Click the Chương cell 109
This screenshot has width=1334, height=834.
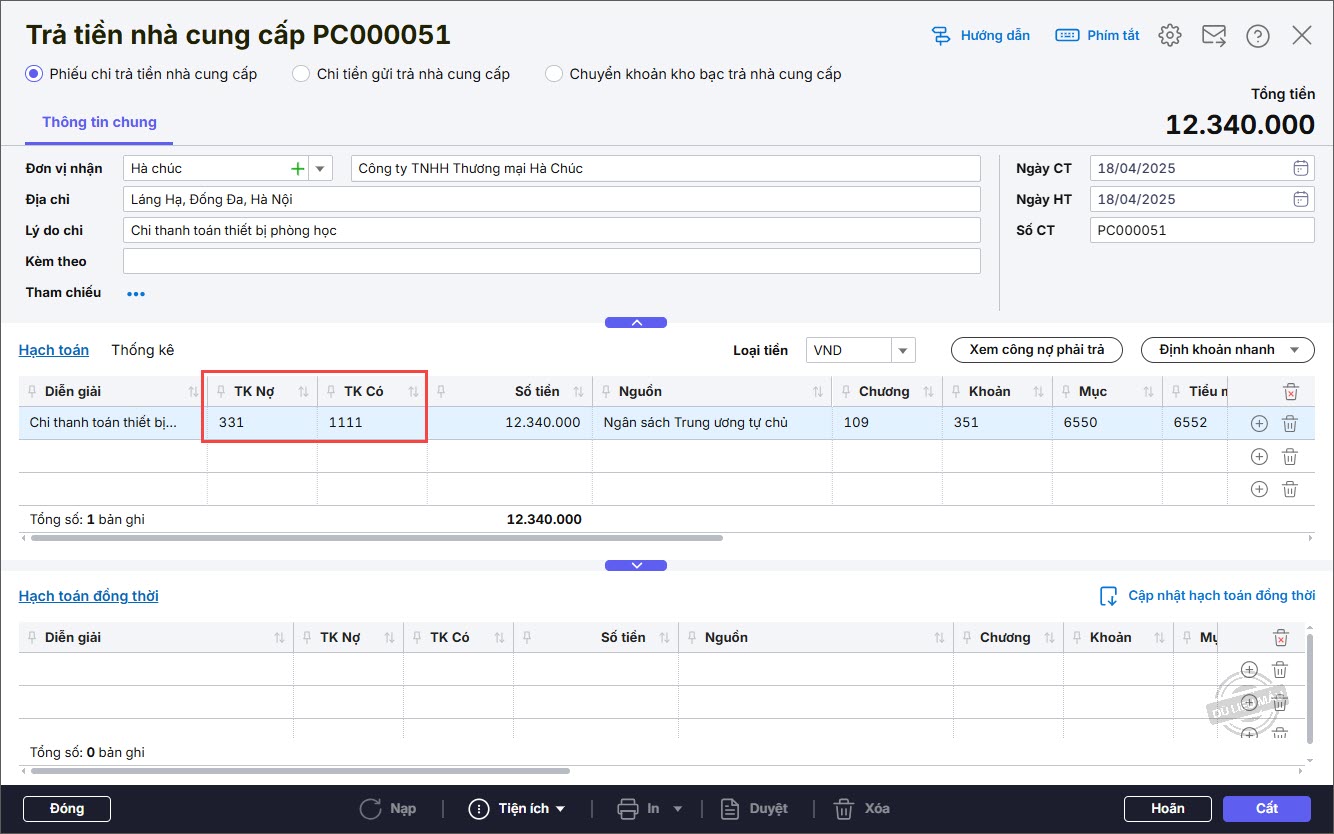pyautogui.click(x=886, y=423)
